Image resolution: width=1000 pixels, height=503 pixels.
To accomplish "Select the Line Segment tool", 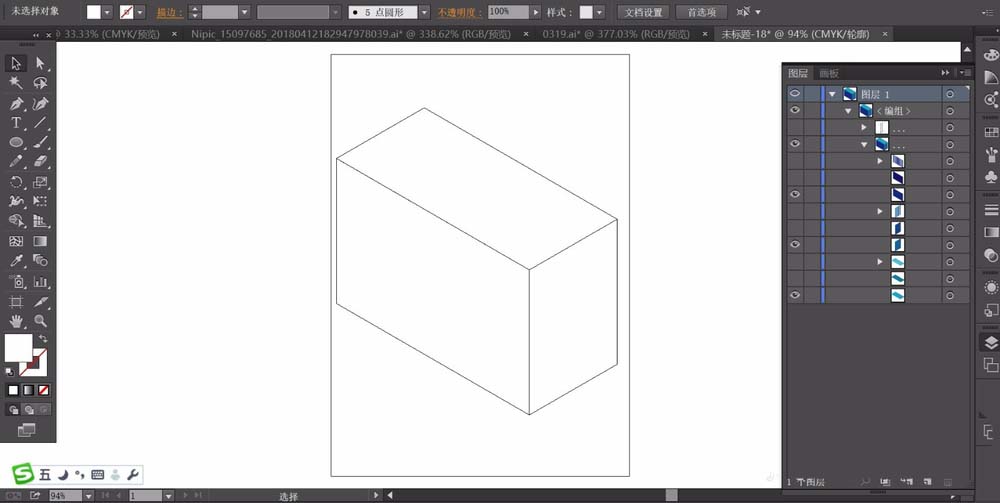I will coord(40,122).
